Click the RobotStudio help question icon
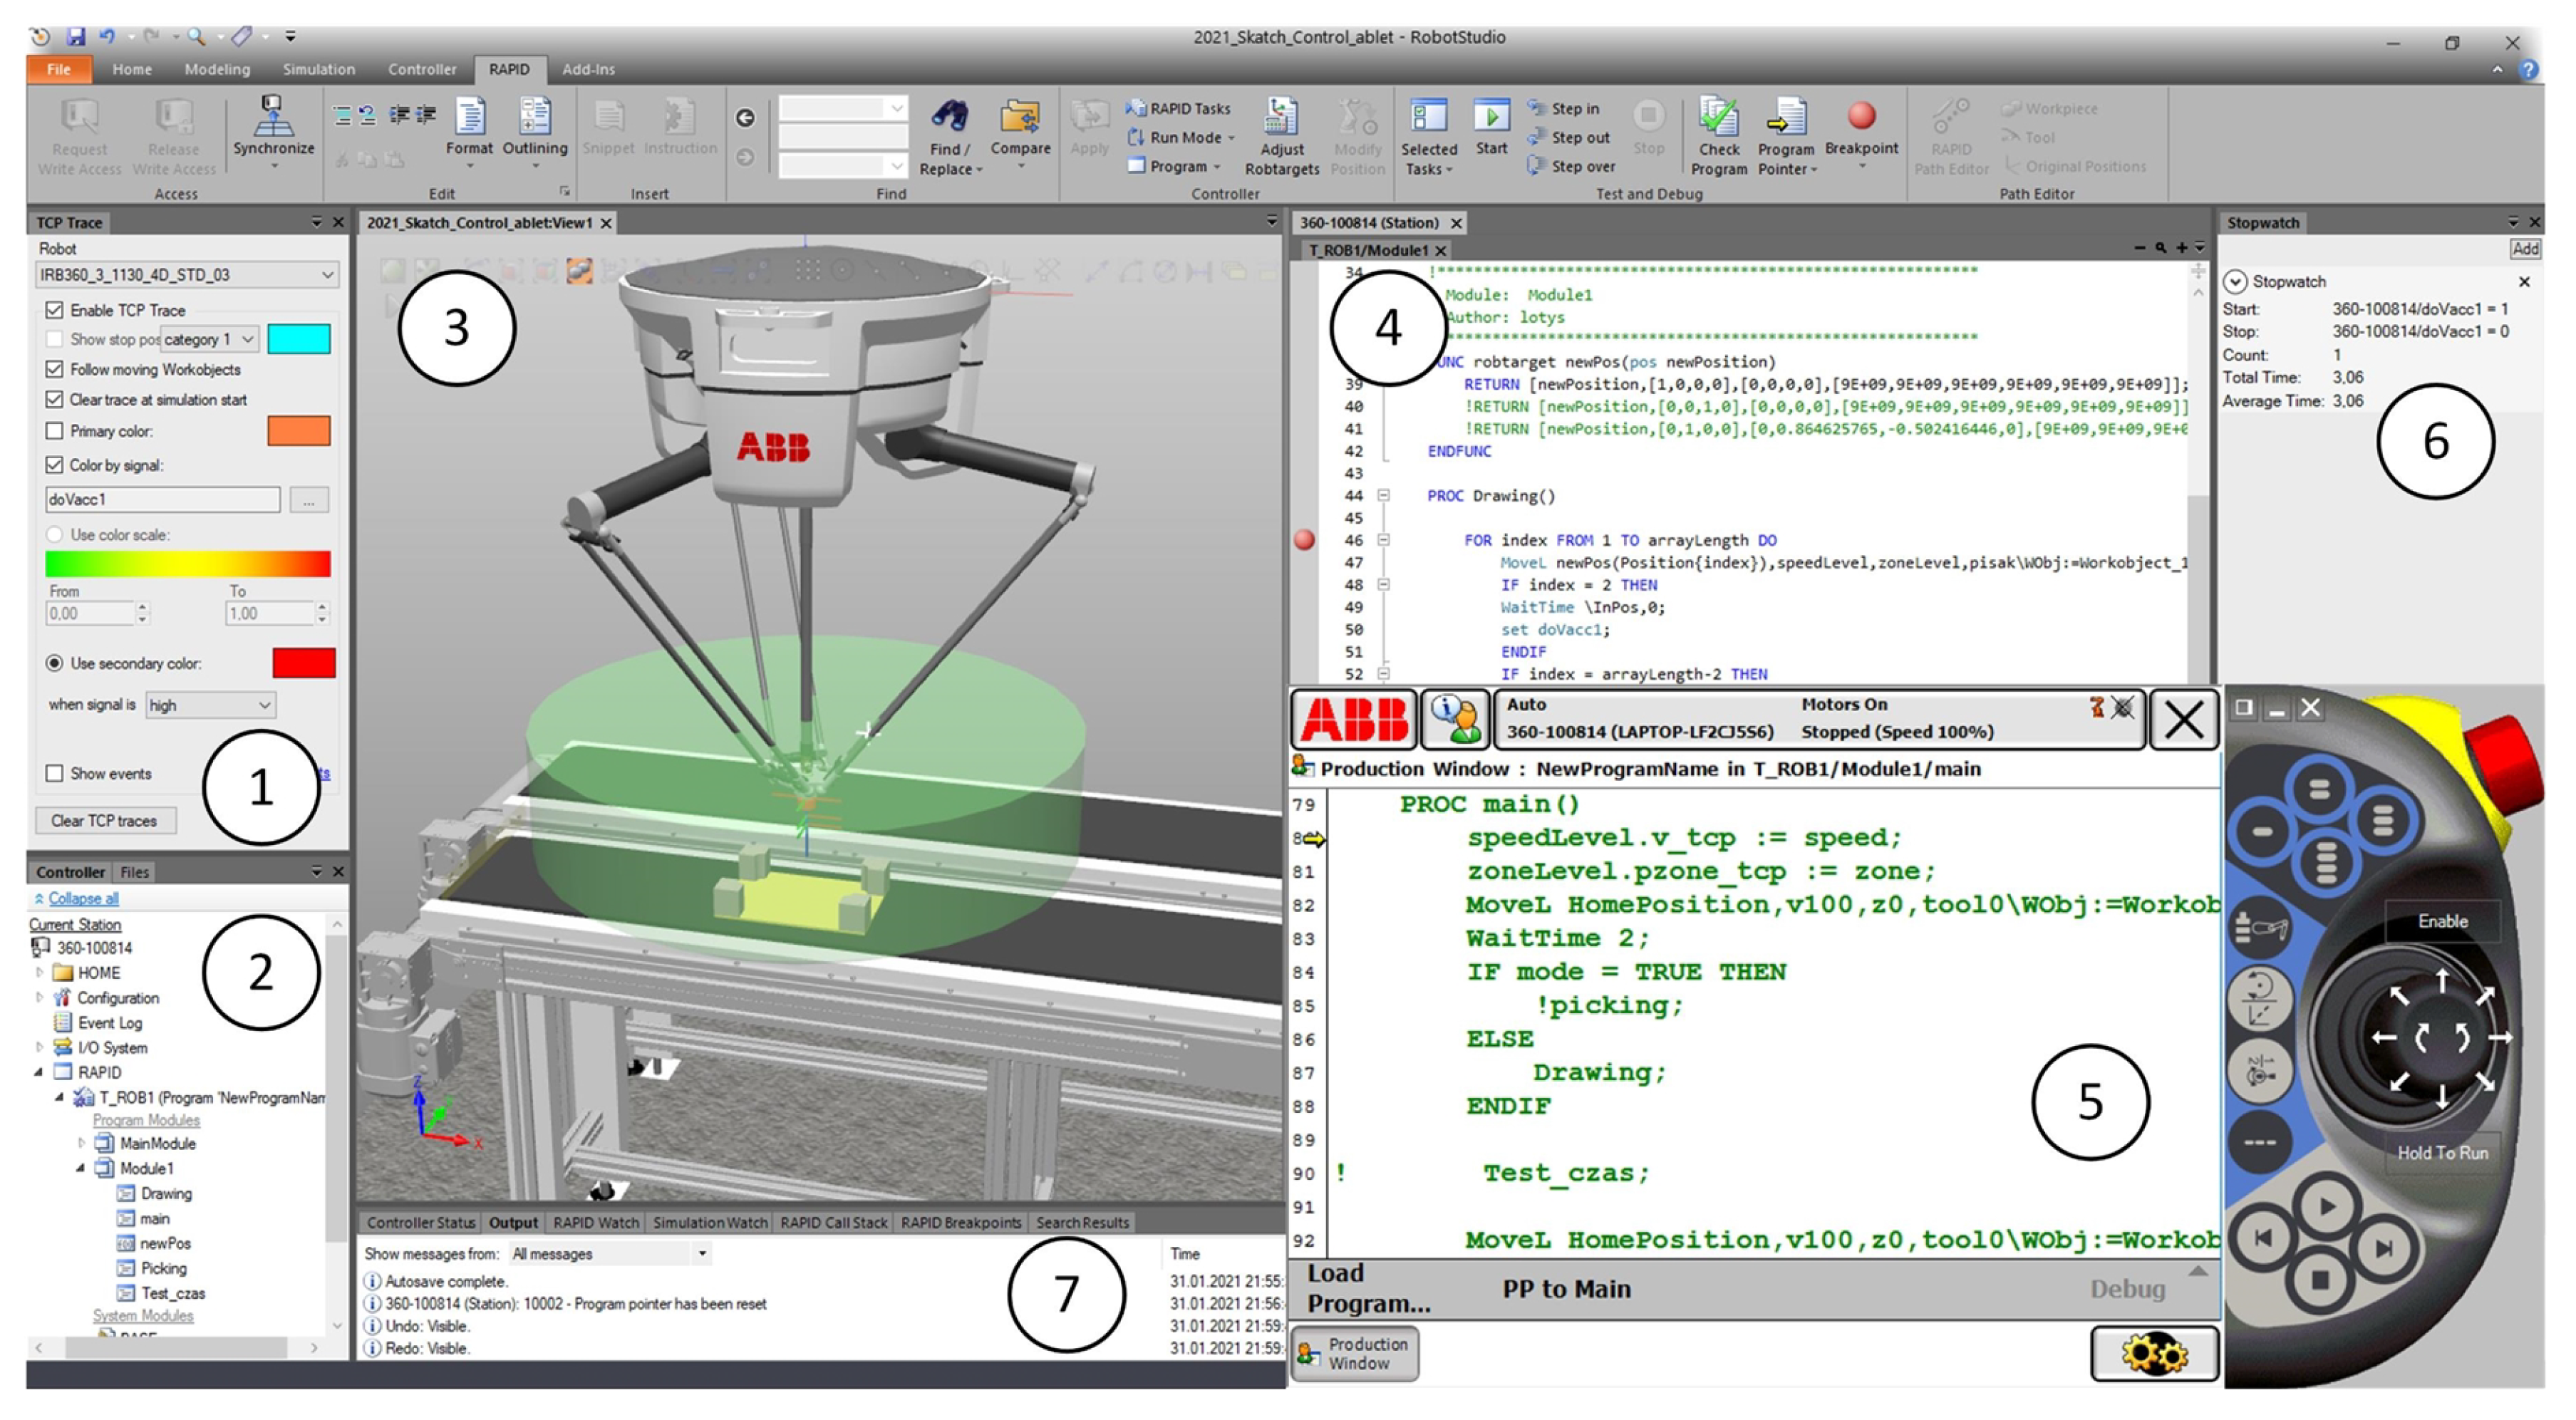The image size is (2576, 1420). (2527, 69)
